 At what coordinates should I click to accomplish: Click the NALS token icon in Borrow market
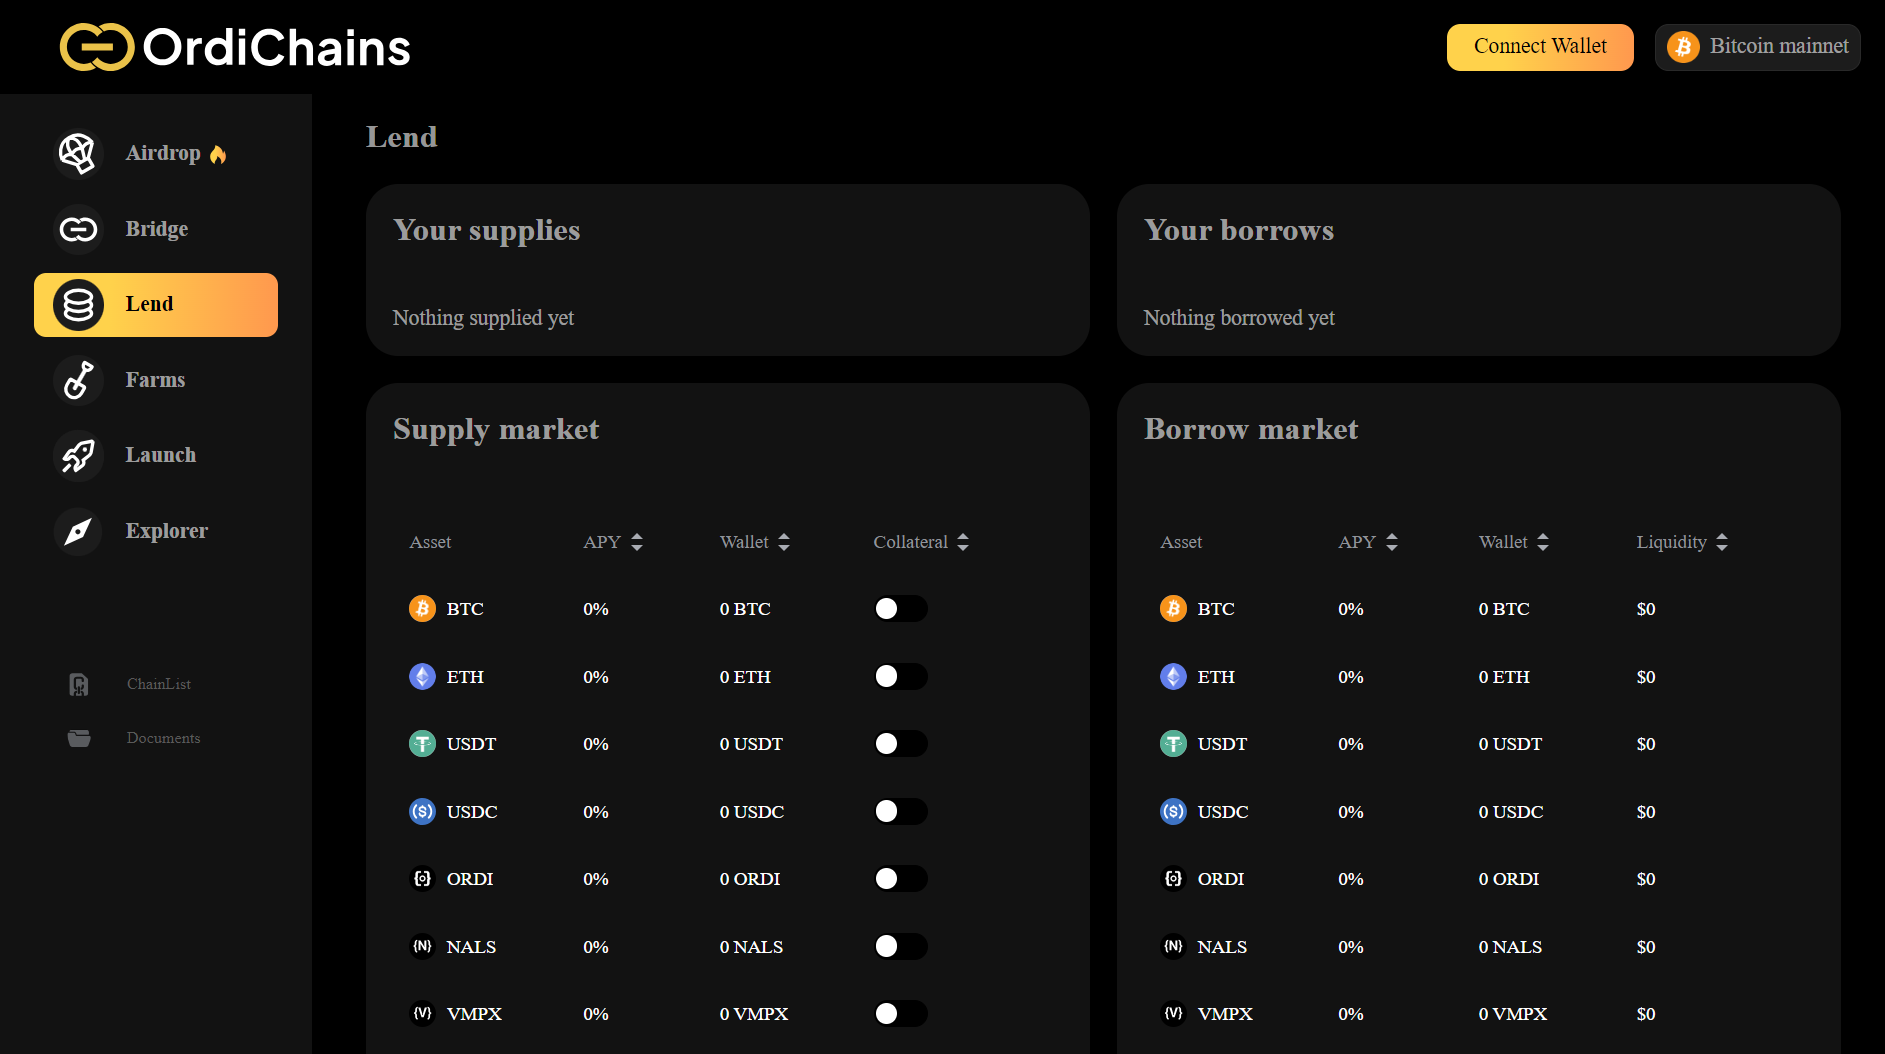click(x=1173, y=946)
